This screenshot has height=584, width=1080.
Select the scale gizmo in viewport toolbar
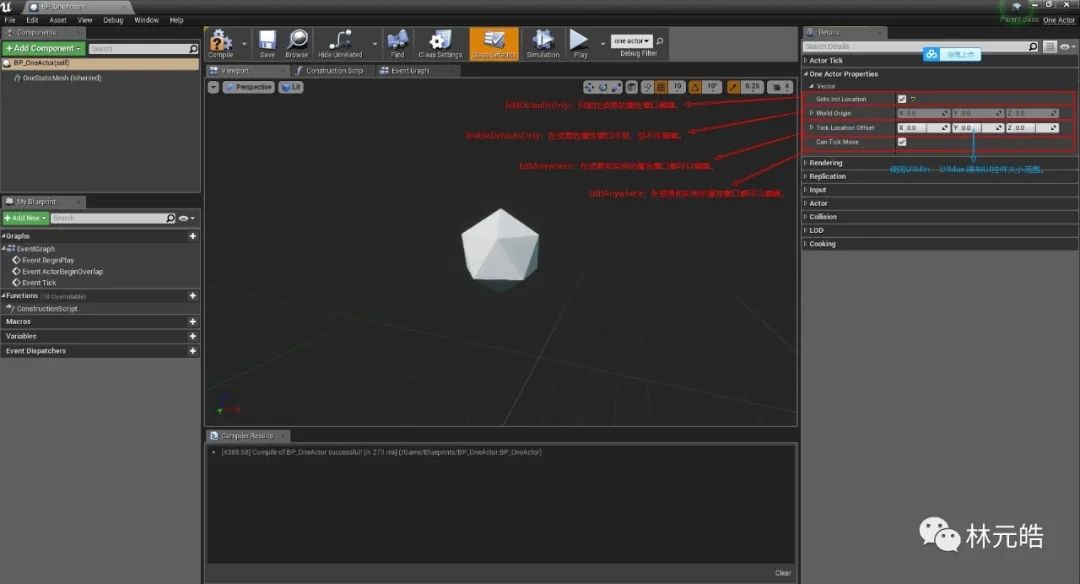pyautogui.click(x=616, y=87)
